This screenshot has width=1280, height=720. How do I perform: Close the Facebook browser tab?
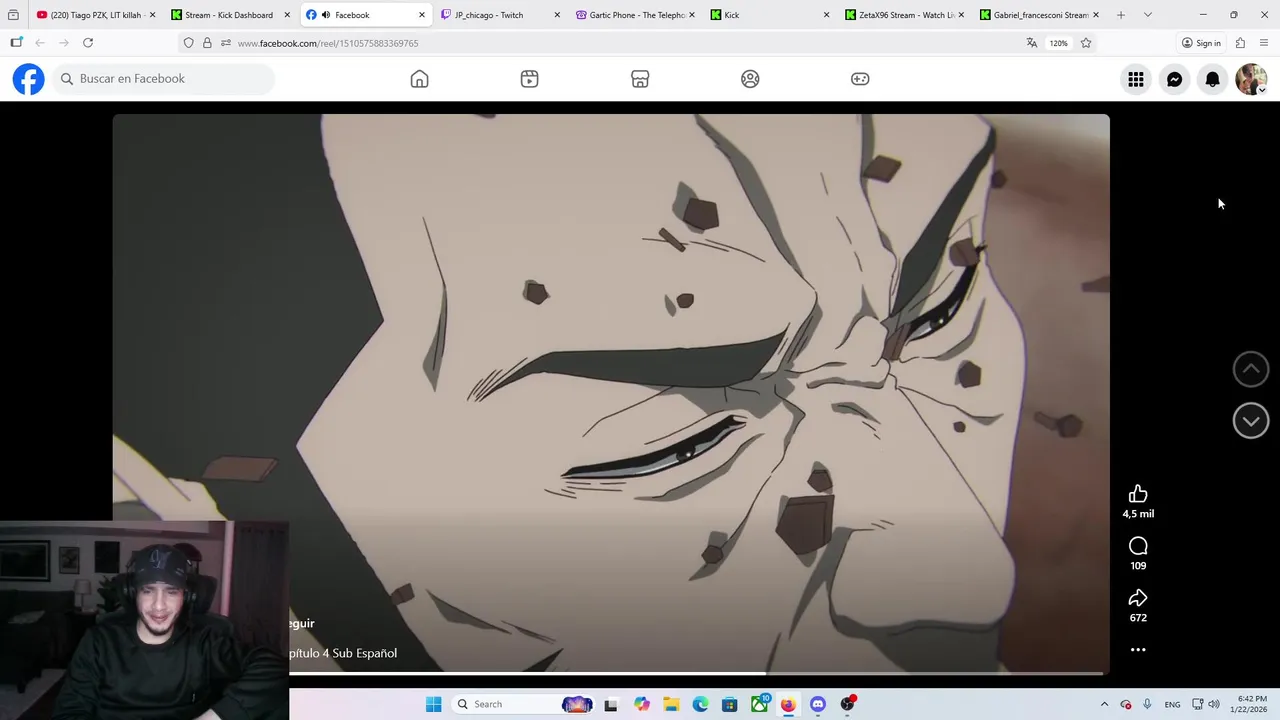pos(421,15)
